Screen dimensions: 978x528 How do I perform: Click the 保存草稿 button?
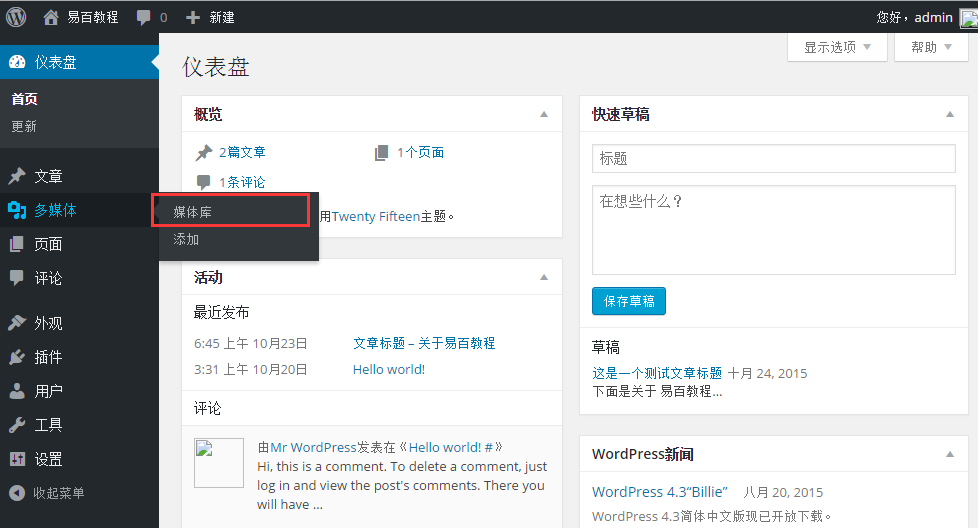point(629,301)
